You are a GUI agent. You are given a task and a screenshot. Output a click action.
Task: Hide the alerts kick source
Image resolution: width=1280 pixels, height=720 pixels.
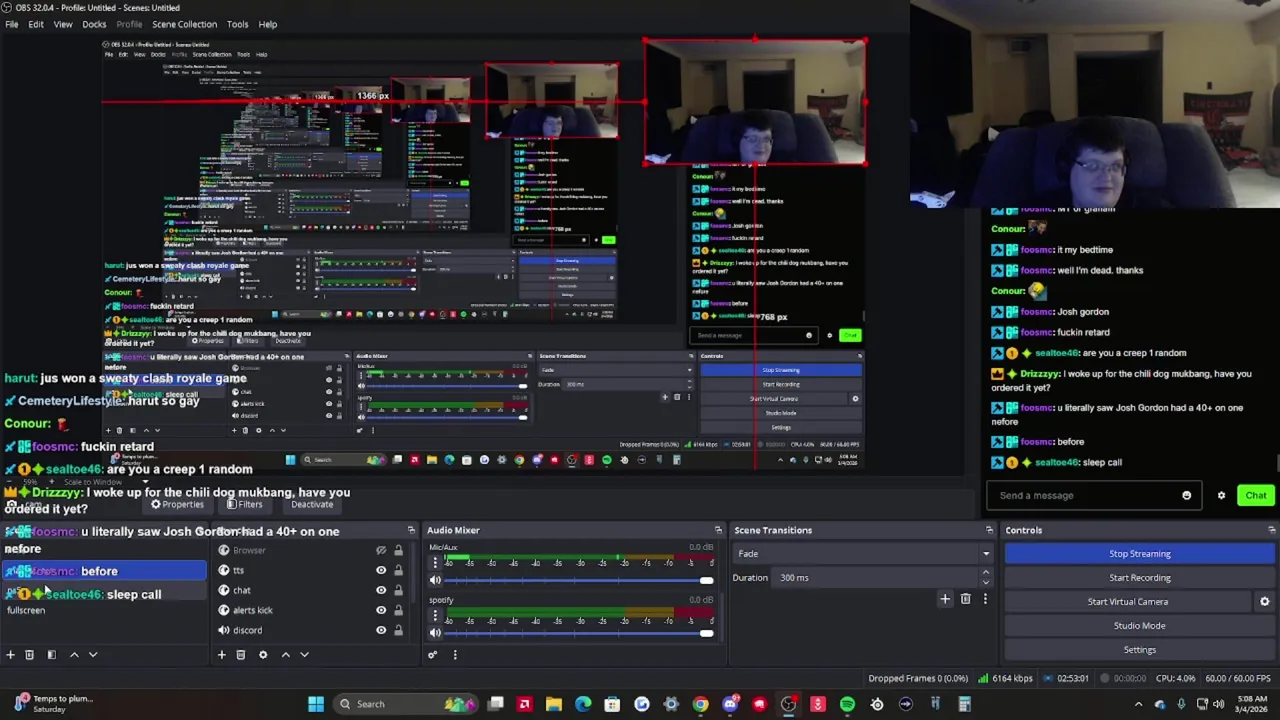point(381,610)
